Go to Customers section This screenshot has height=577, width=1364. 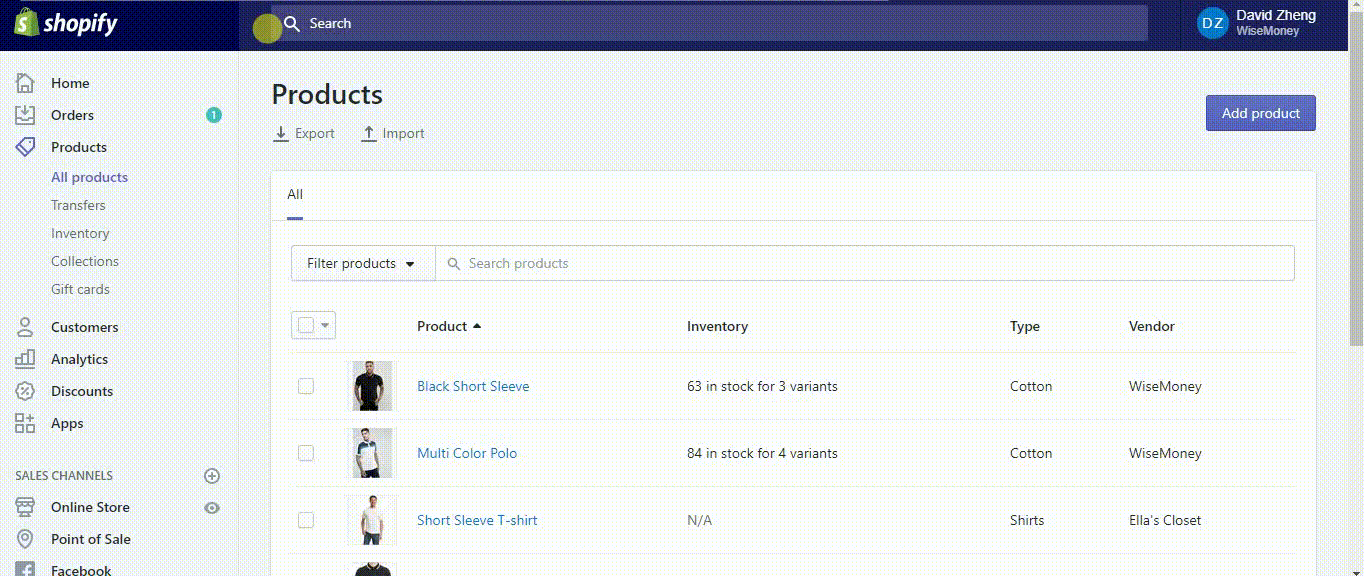(84, 327)
